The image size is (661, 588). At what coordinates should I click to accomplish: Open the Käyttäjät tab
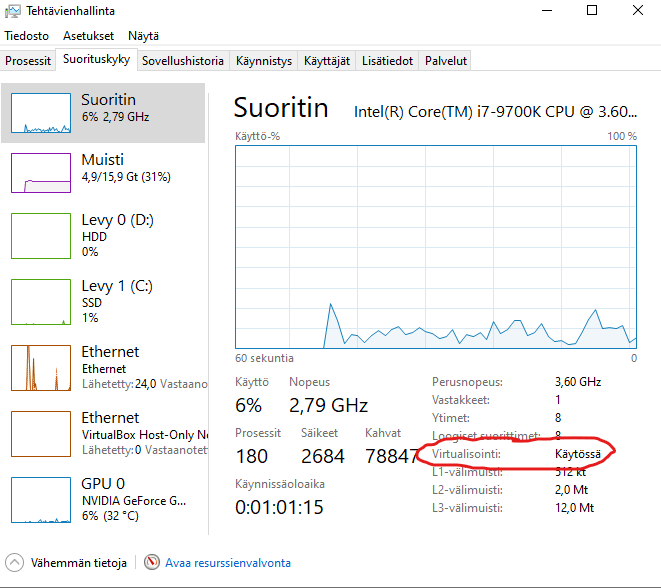[327, 61]
